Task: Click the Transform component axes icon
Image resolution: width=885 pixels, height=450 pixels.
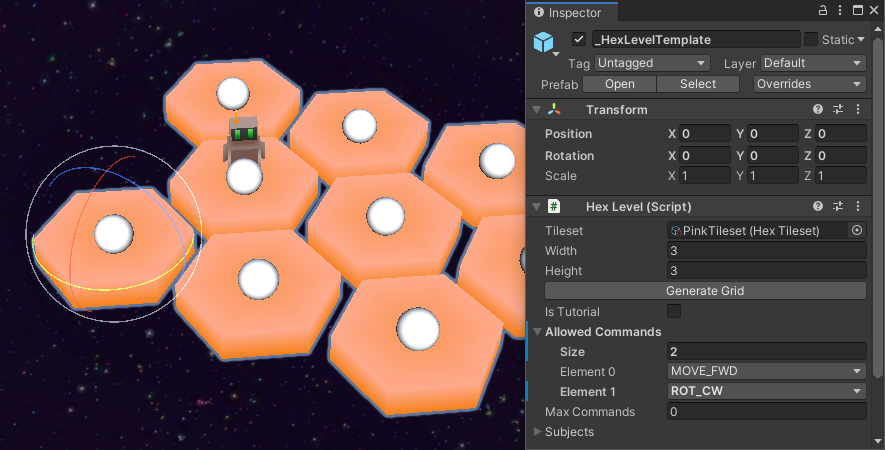Action: [554, 110]
